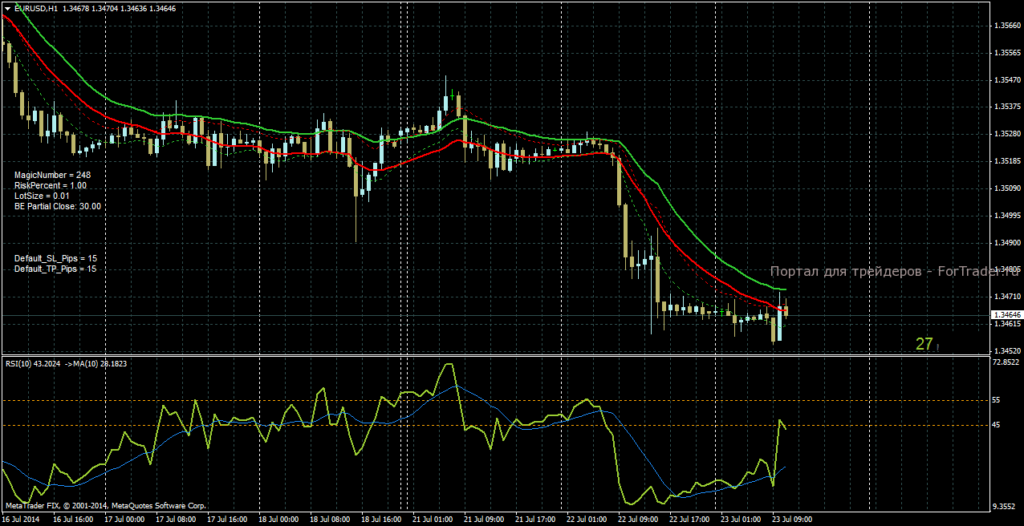Screen dimensions: 1024x526
Task: Click the MagicNumber = 248 label
Action: point(52,175)
